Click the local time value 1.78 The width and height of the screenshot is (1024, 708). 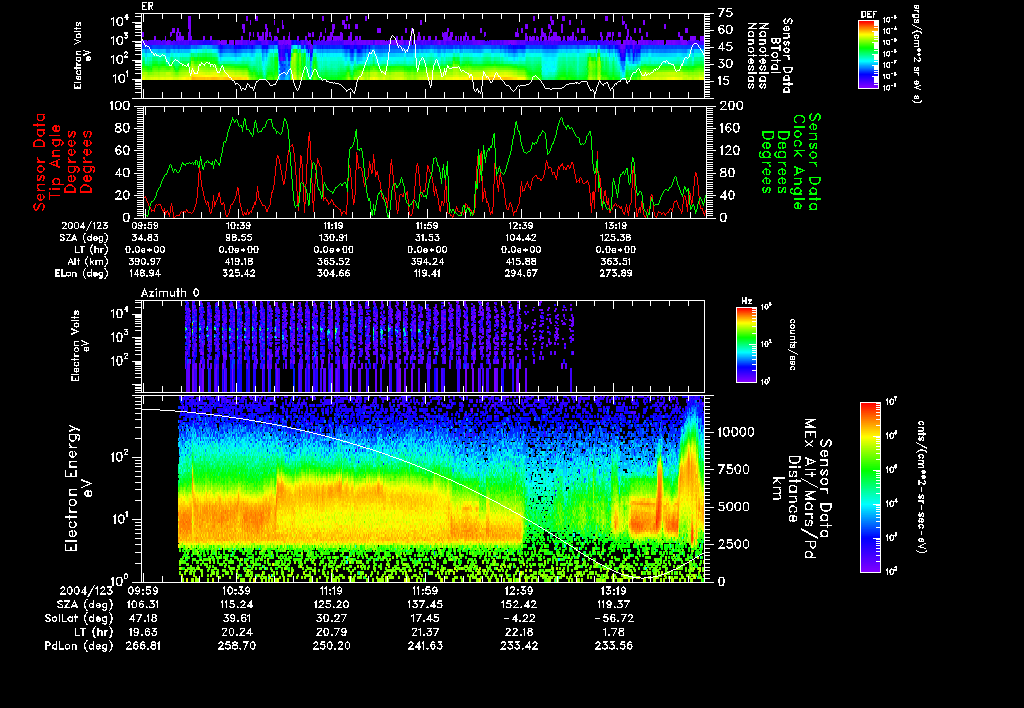point(614,632)
